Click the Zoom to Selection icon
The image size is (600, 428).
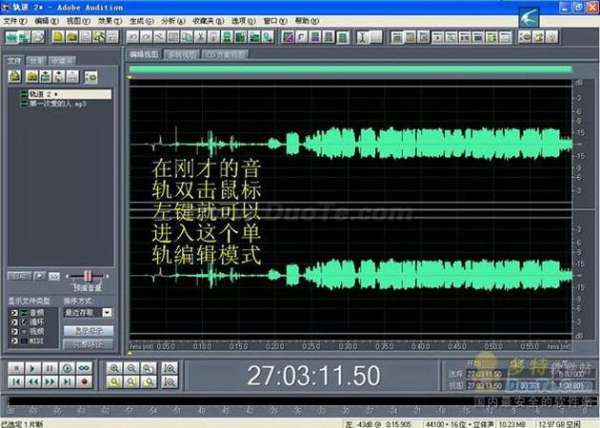(x=114, y=382)
